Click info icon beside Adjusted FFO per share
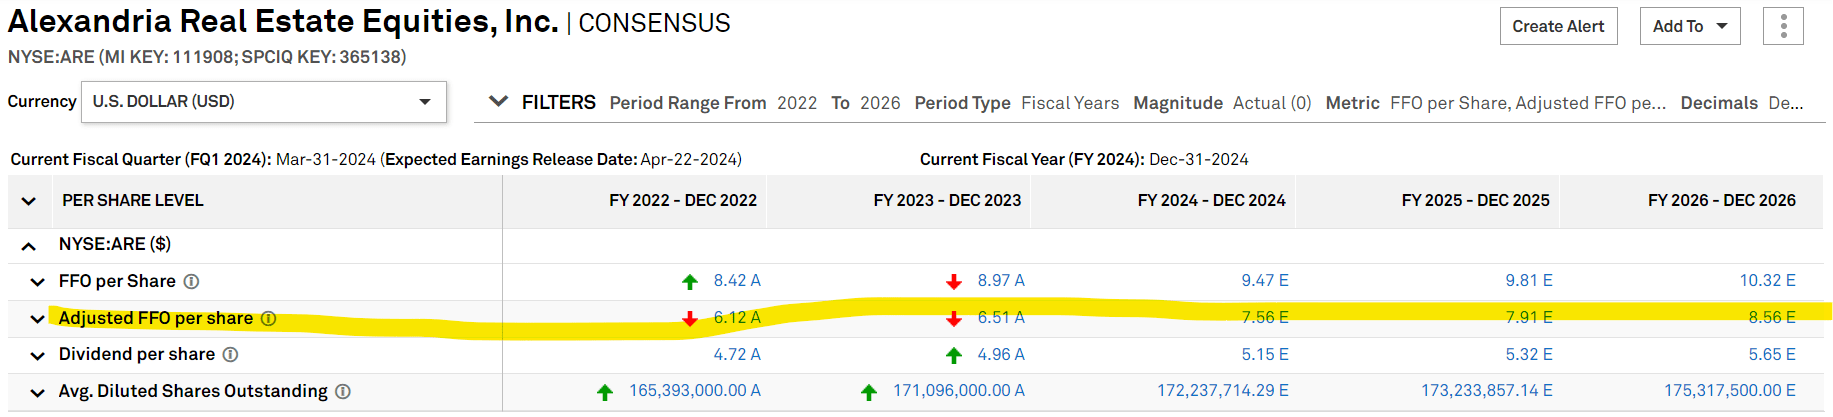 coord(268,318)
